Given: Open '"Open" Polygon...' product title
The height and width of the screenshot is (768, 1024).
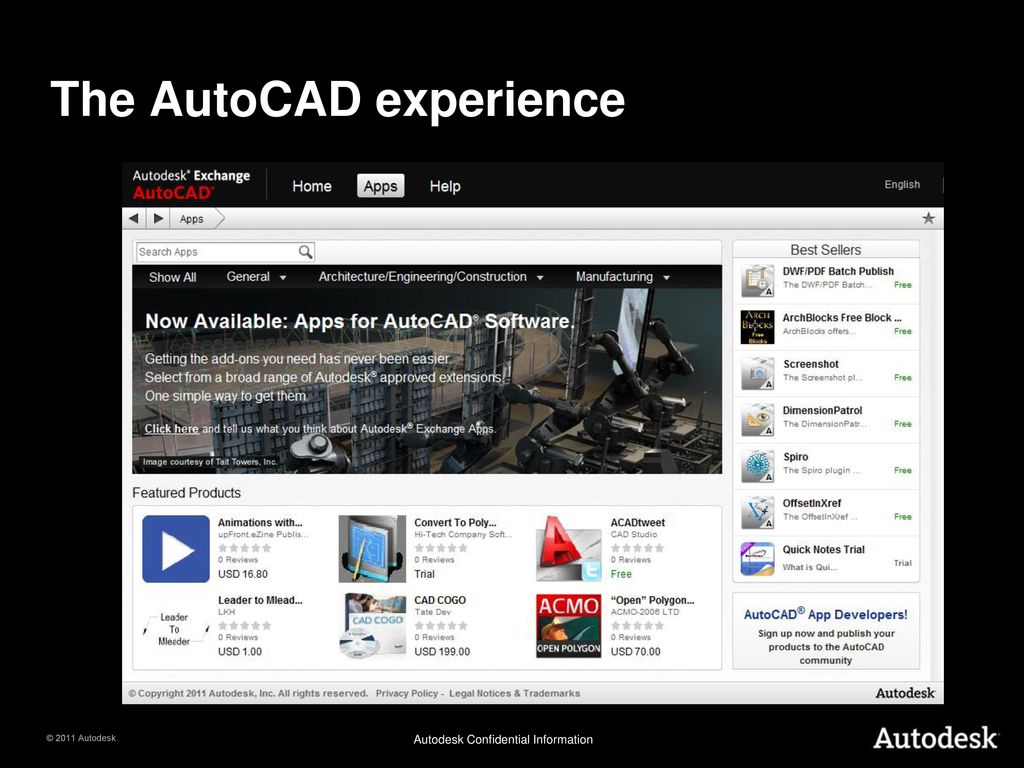Looking at the screenshot, I should 652,600.
